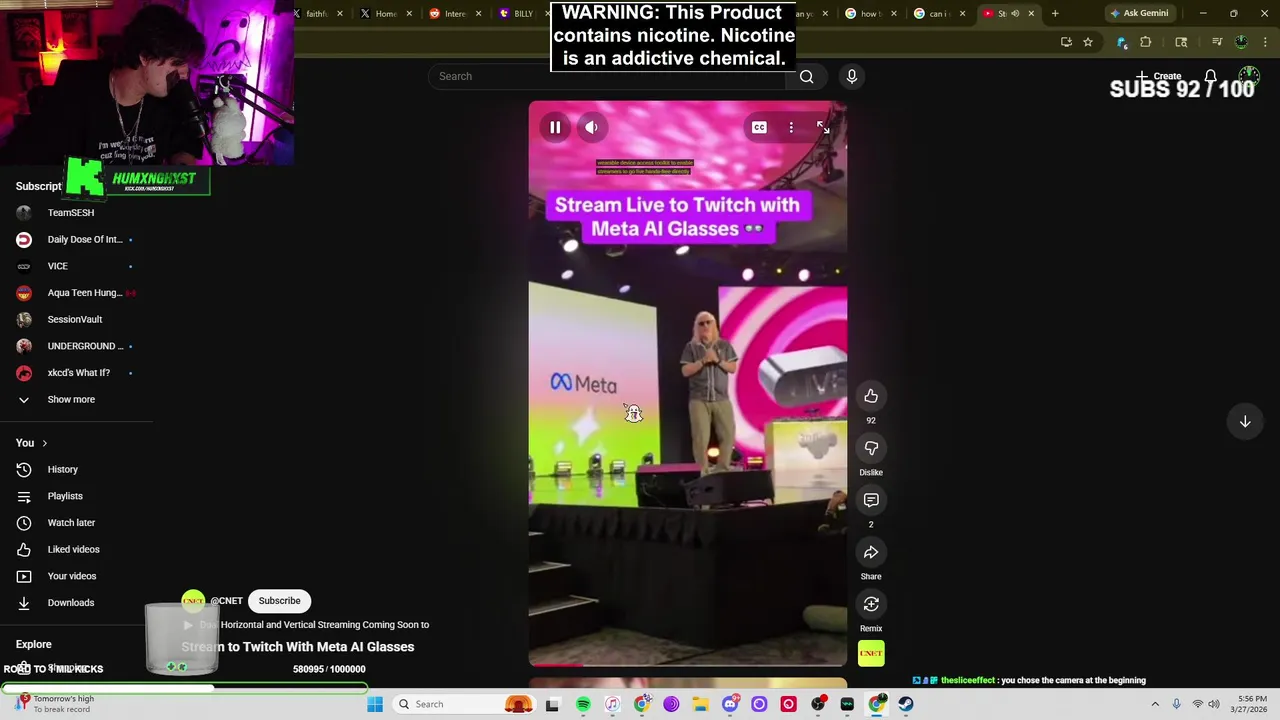Viewport: 1280px width, 720px height.
Task: Open OBS Studio from the taskbar
Action: [x=818, y=704]
